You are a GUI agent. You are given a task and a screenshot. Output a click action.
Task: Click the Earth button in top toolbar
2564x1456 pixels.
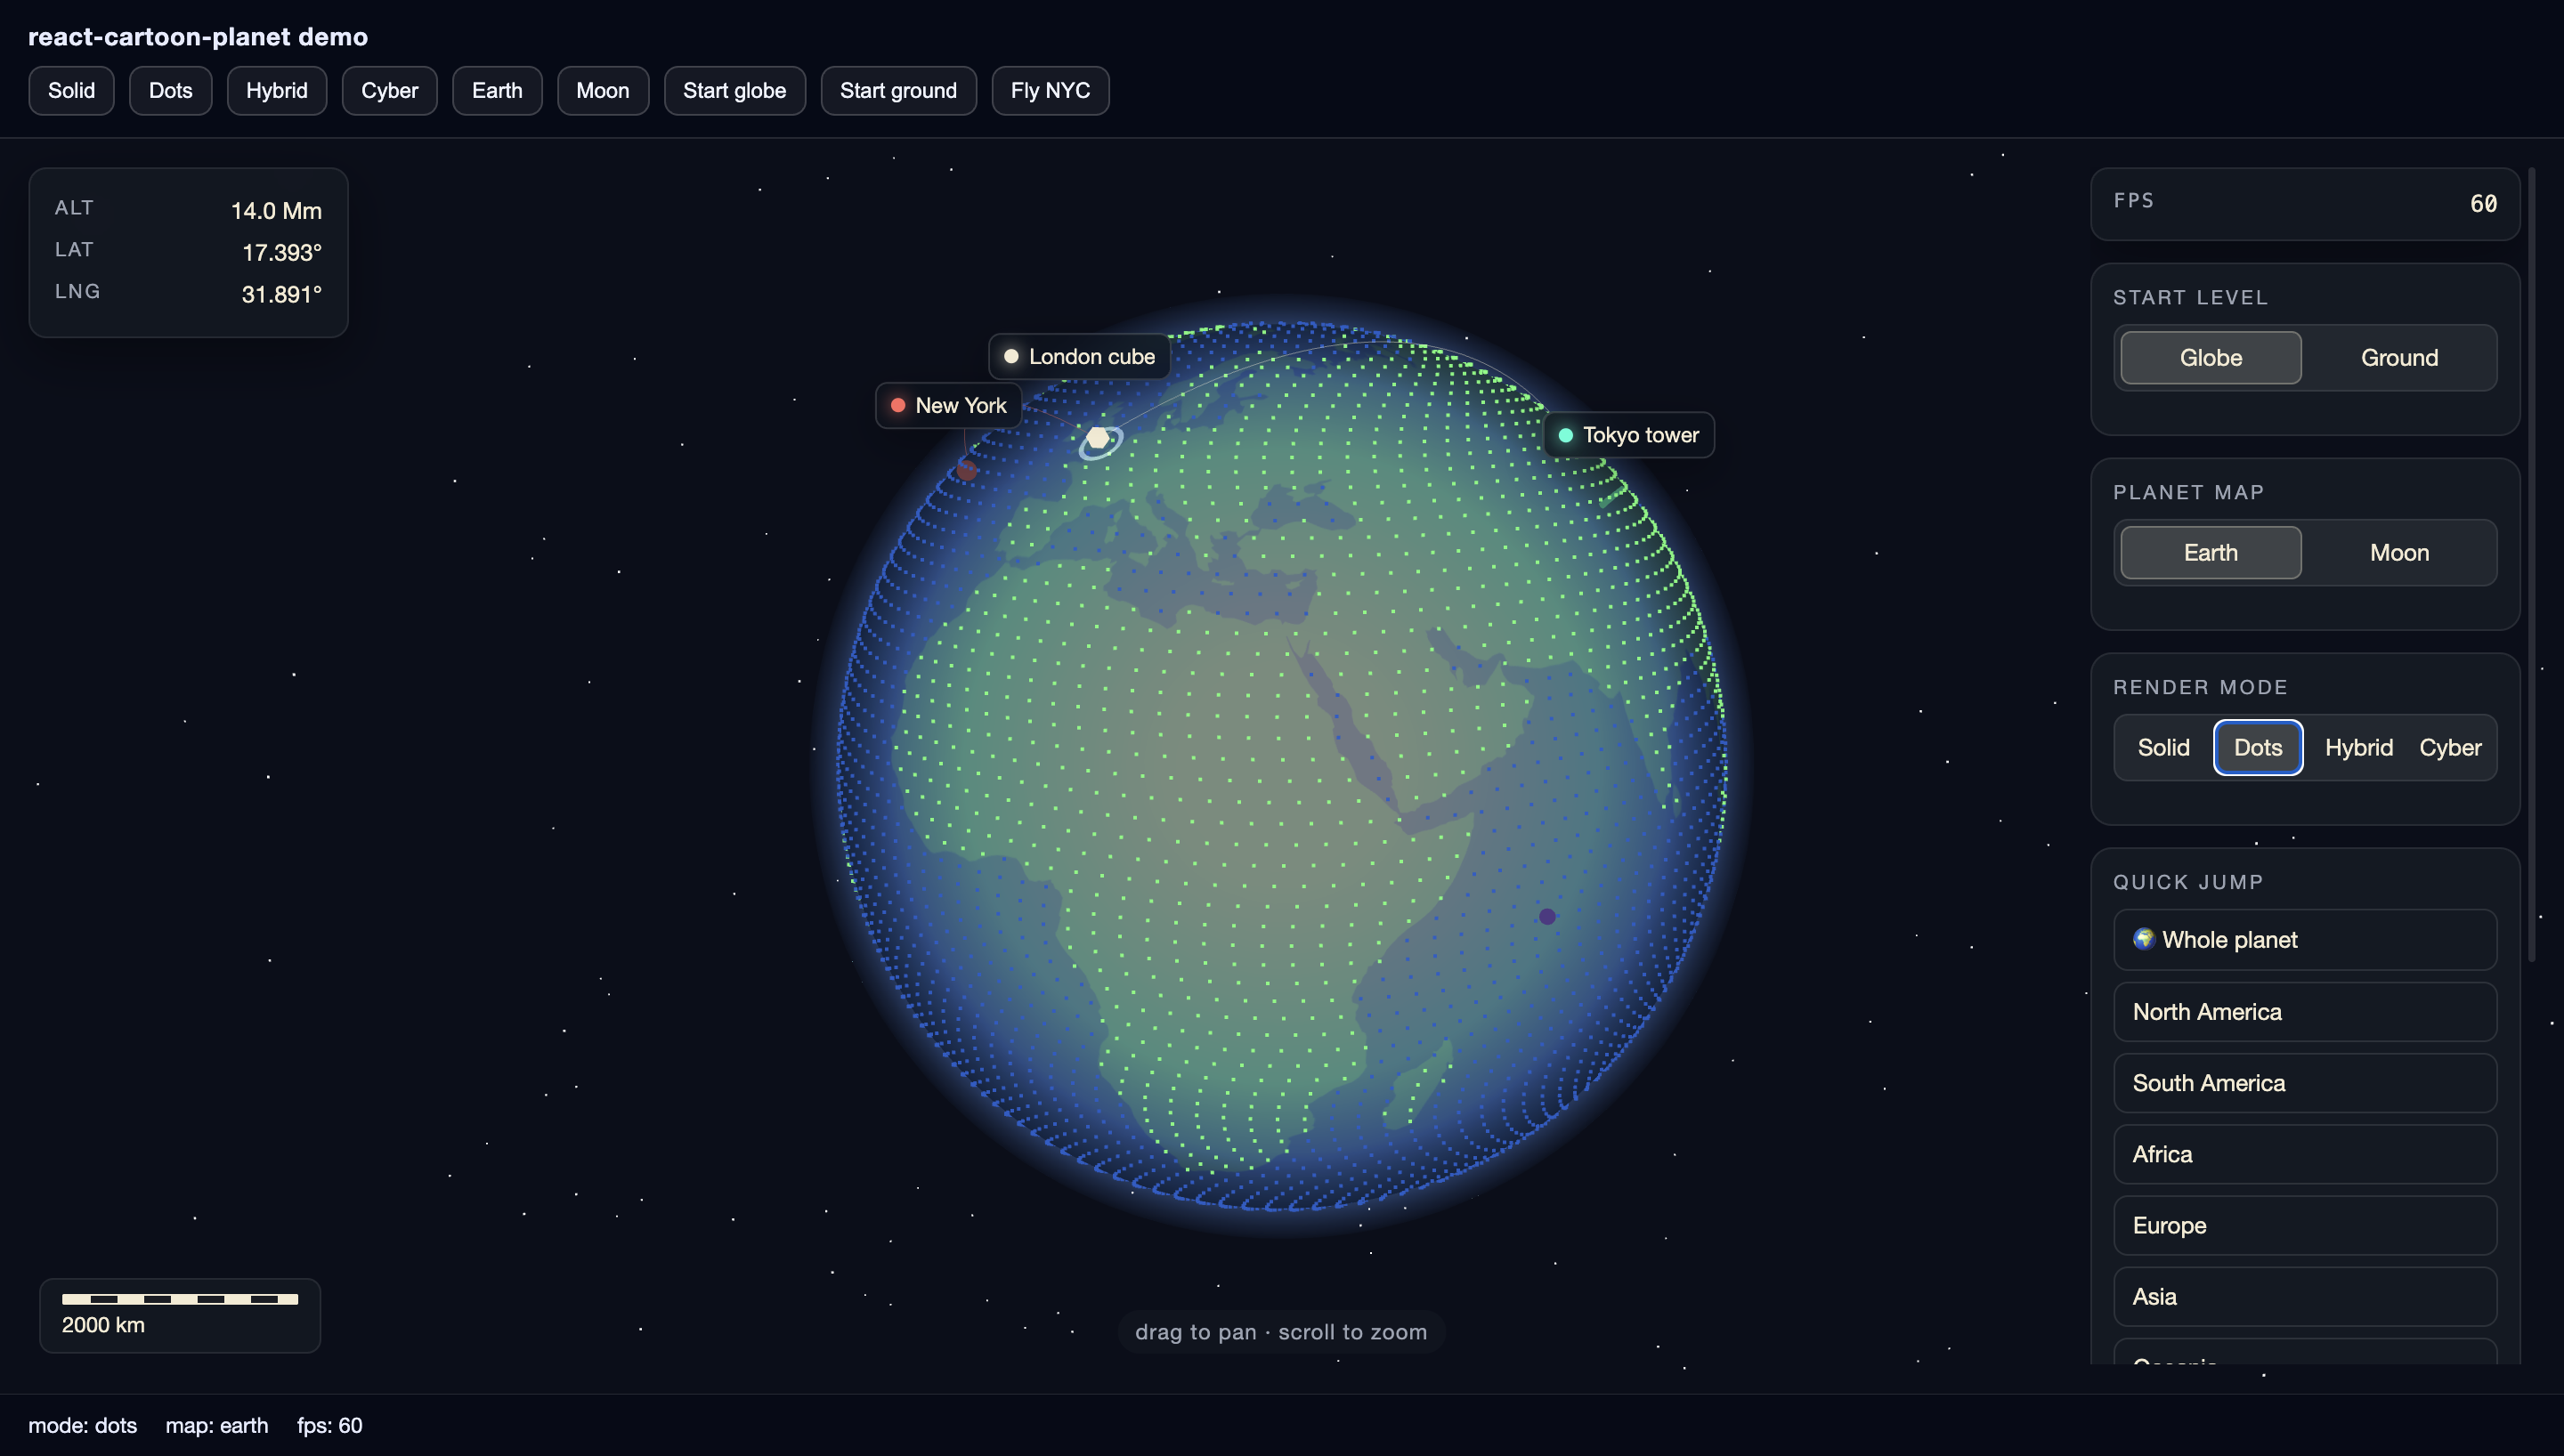point(497,91)
